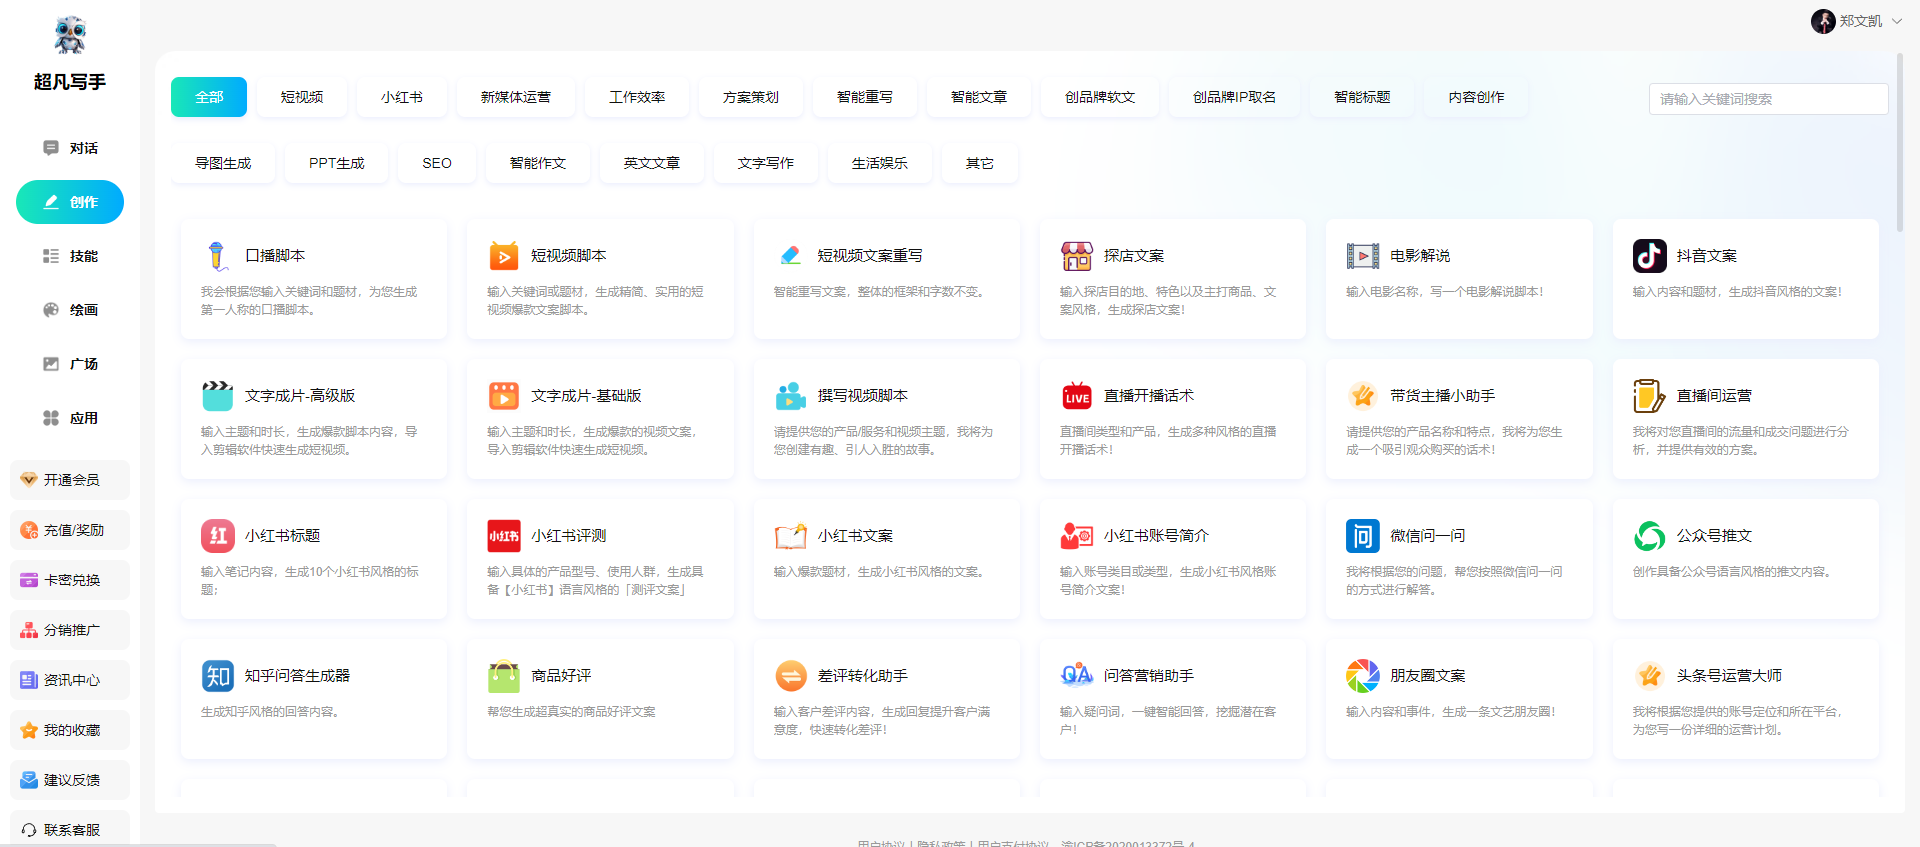Click the 抖音文案 TikTok icon
The height and width of the screenshot is (847, 1920).
[x=1649, y=256]
